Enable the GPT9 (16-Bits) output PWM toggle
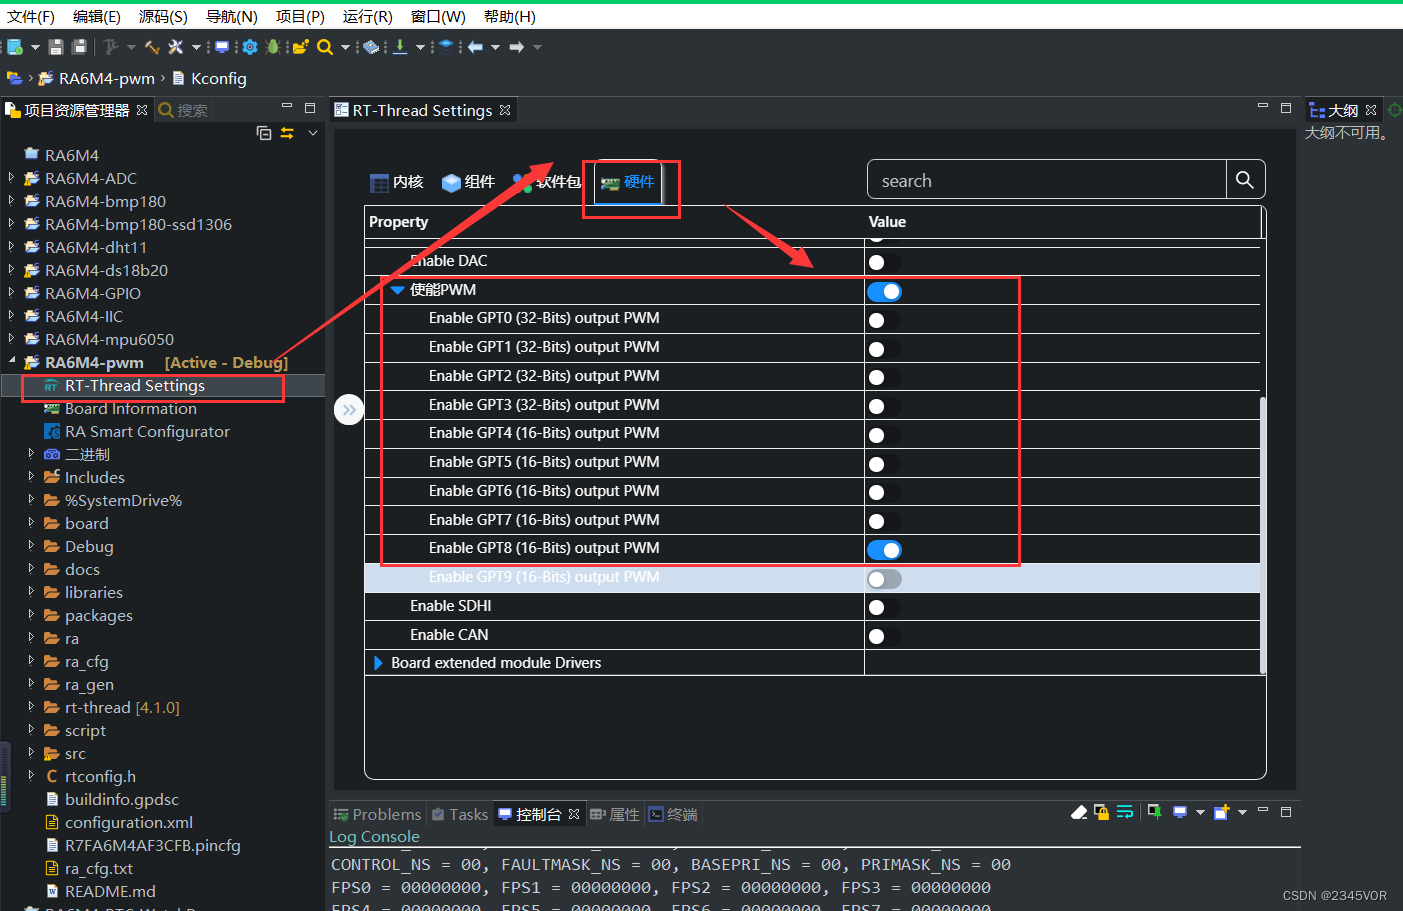The height and width of the screenshot is (911, 1403). pyautogui.click(x=884, y=579)
